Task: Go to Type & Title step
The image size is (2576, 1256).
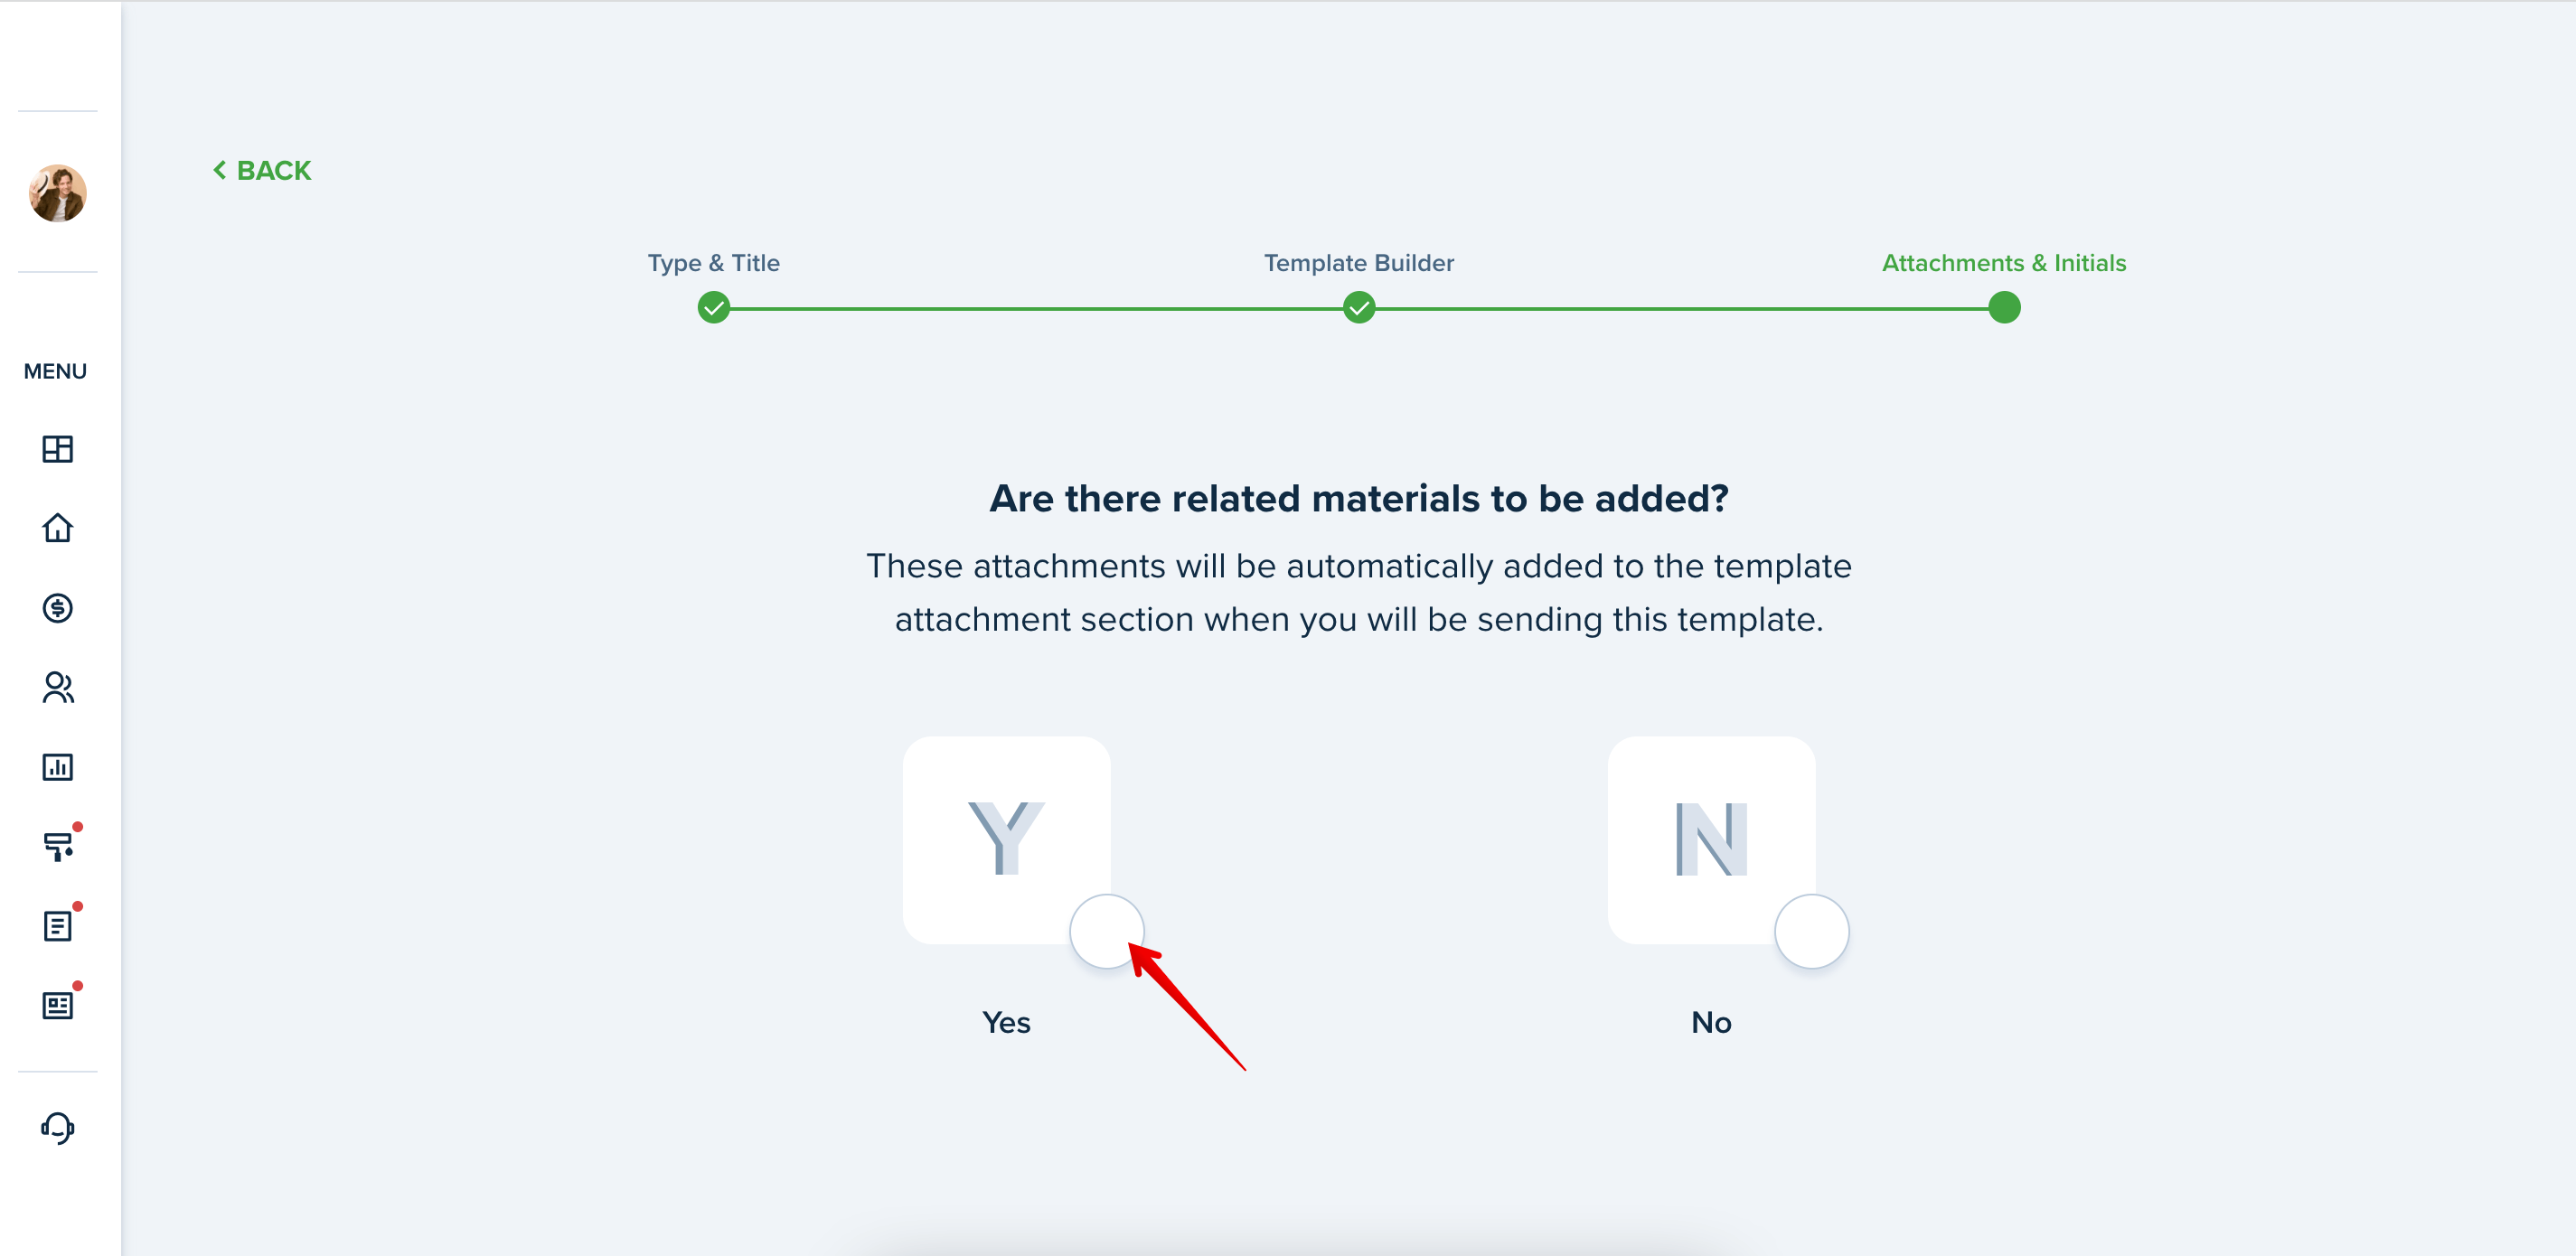Action: (713, 263)
